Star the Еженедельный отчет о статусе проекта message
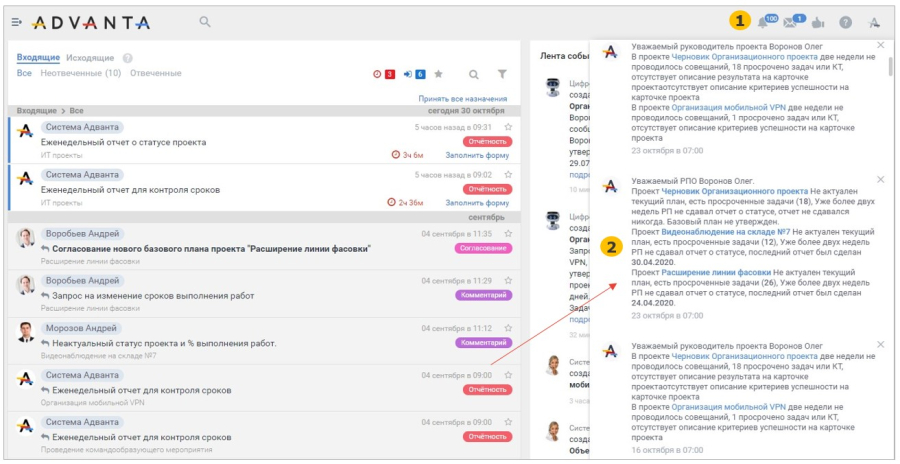This screenshot has width=900, height=464. click(508, 127)
